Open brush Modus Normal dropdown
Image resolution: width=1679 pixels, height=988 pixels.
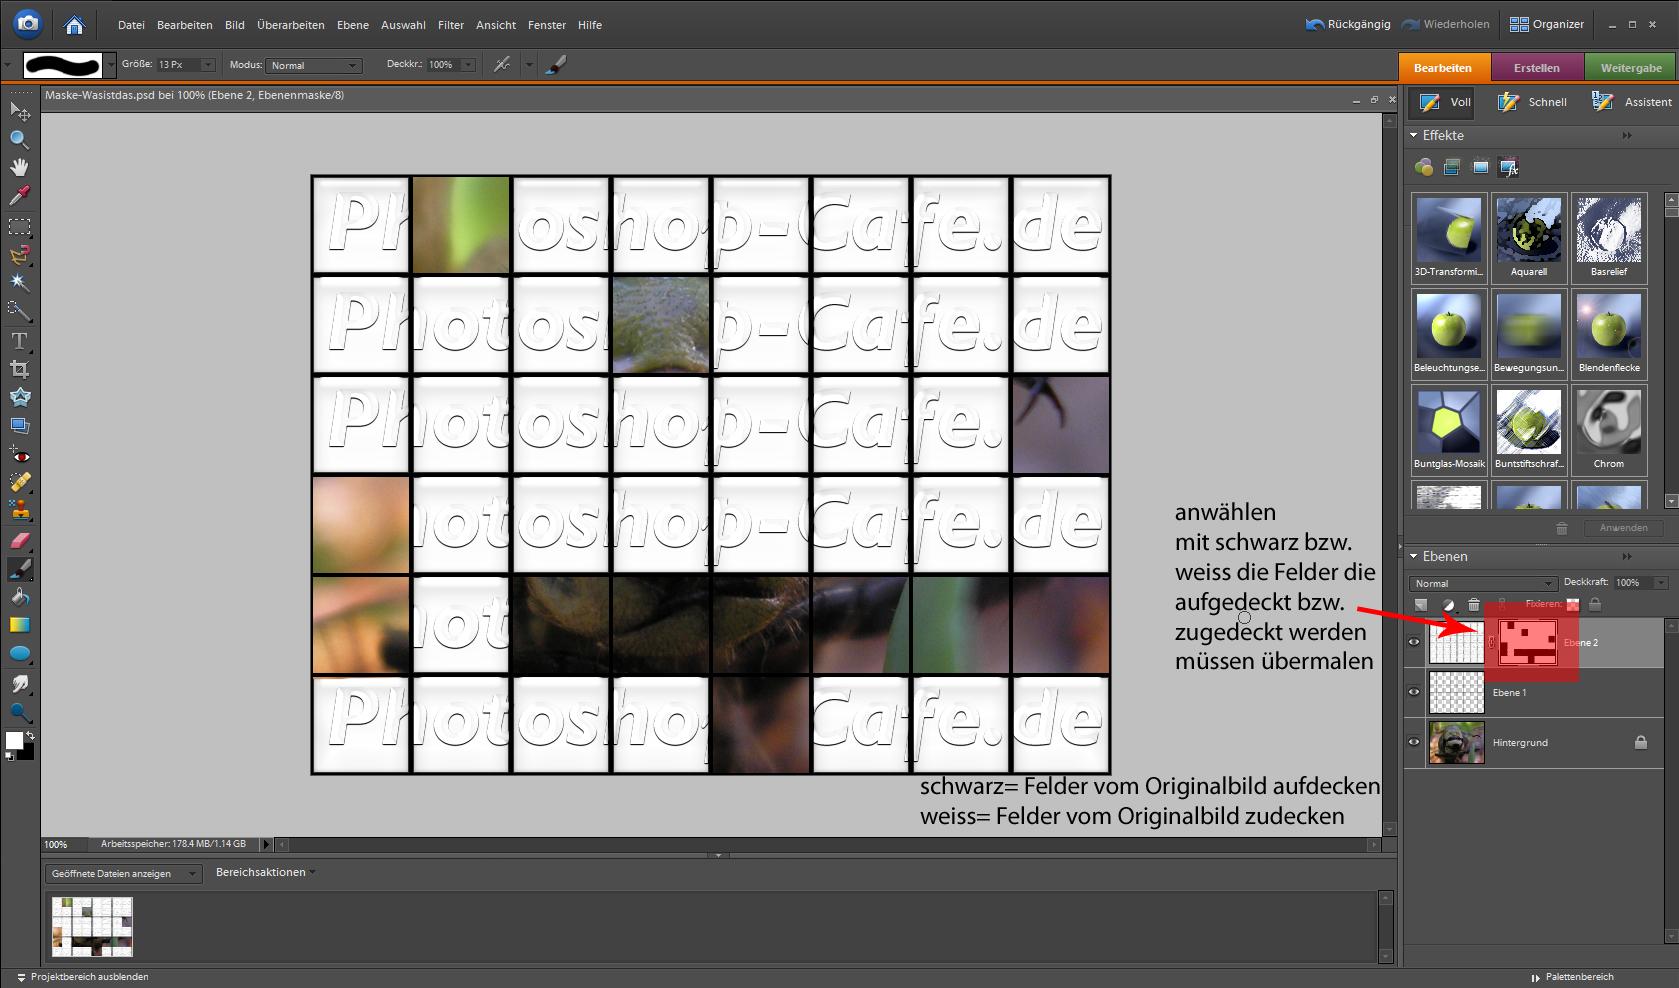pos(314,65)
